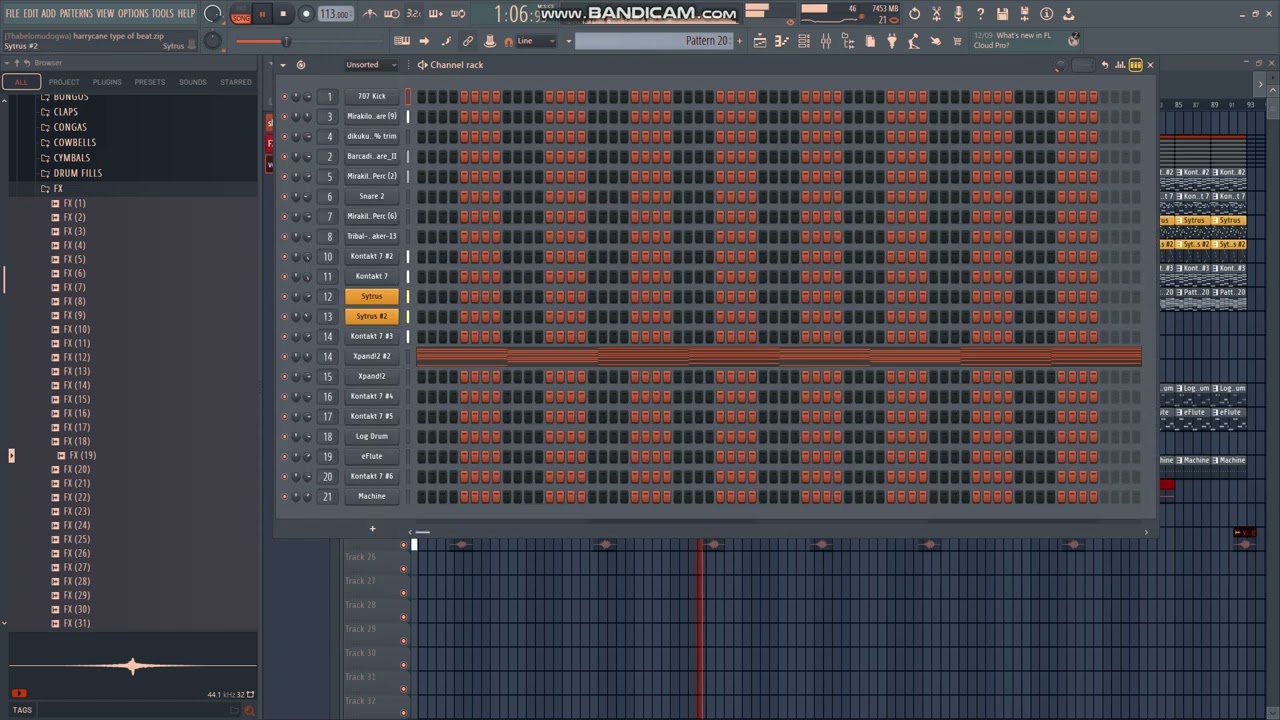The height and width of the screenshot is (720, 1280).
Task: Switch to the SOUNDS browser tab
Action: [x=192, y=82]
